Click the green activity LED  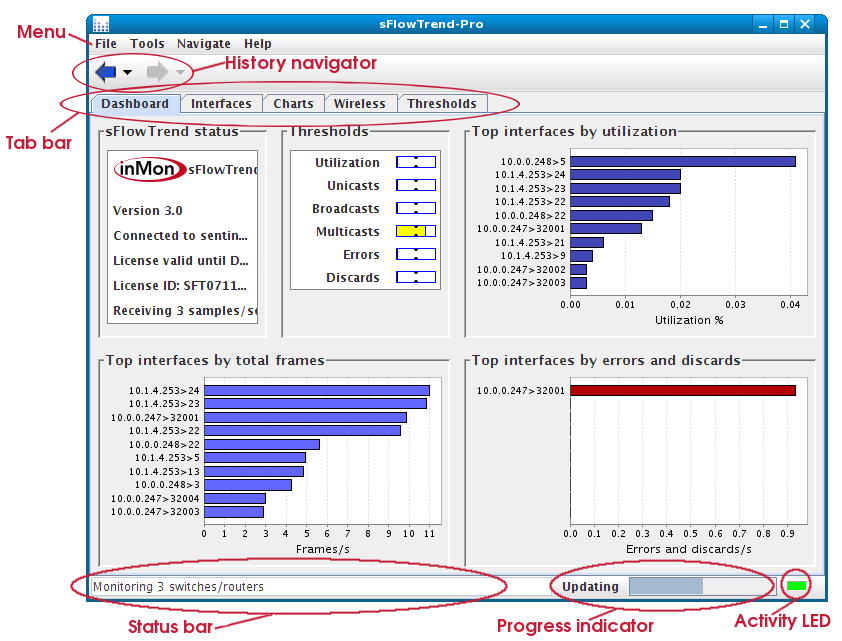(797, 586)
